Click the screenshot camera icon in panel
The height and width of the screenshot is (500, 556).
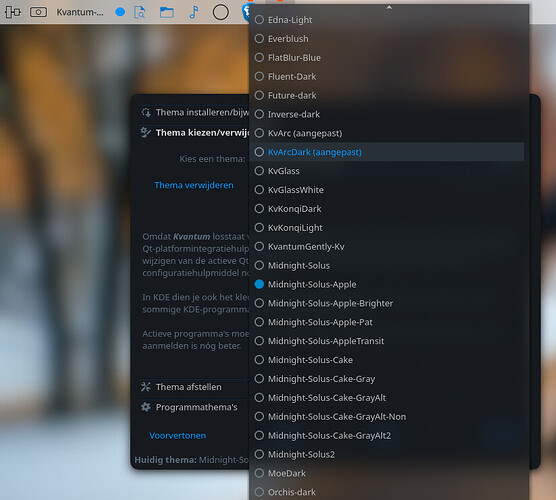tap(38, 12)
